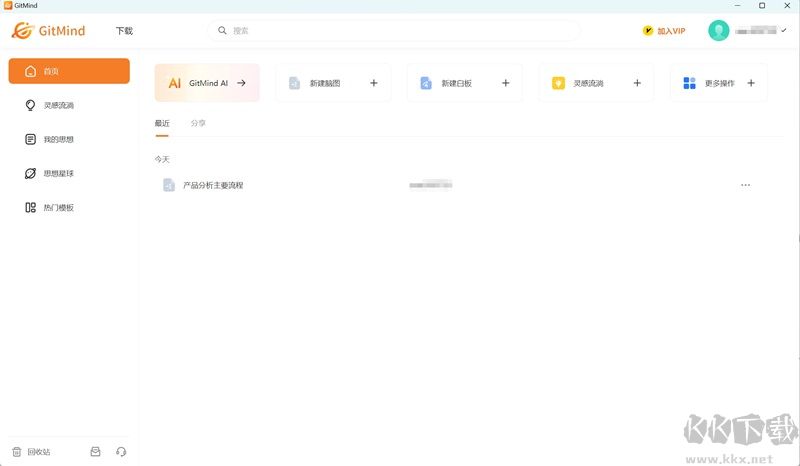Switch to the 最近 tab
800x466 pixels.
[x=162, y=124]
